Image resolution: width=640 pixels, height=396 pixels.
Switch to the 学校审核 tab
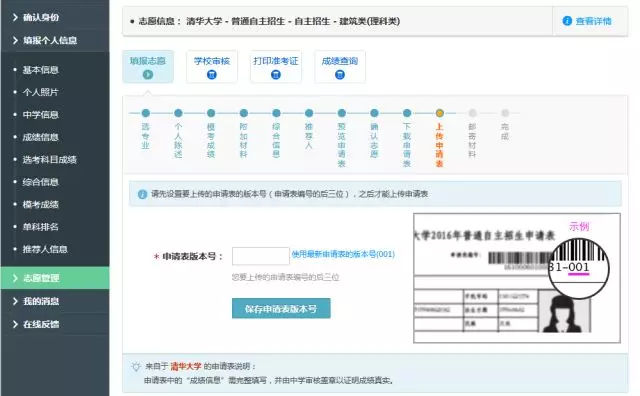point(212,67)
